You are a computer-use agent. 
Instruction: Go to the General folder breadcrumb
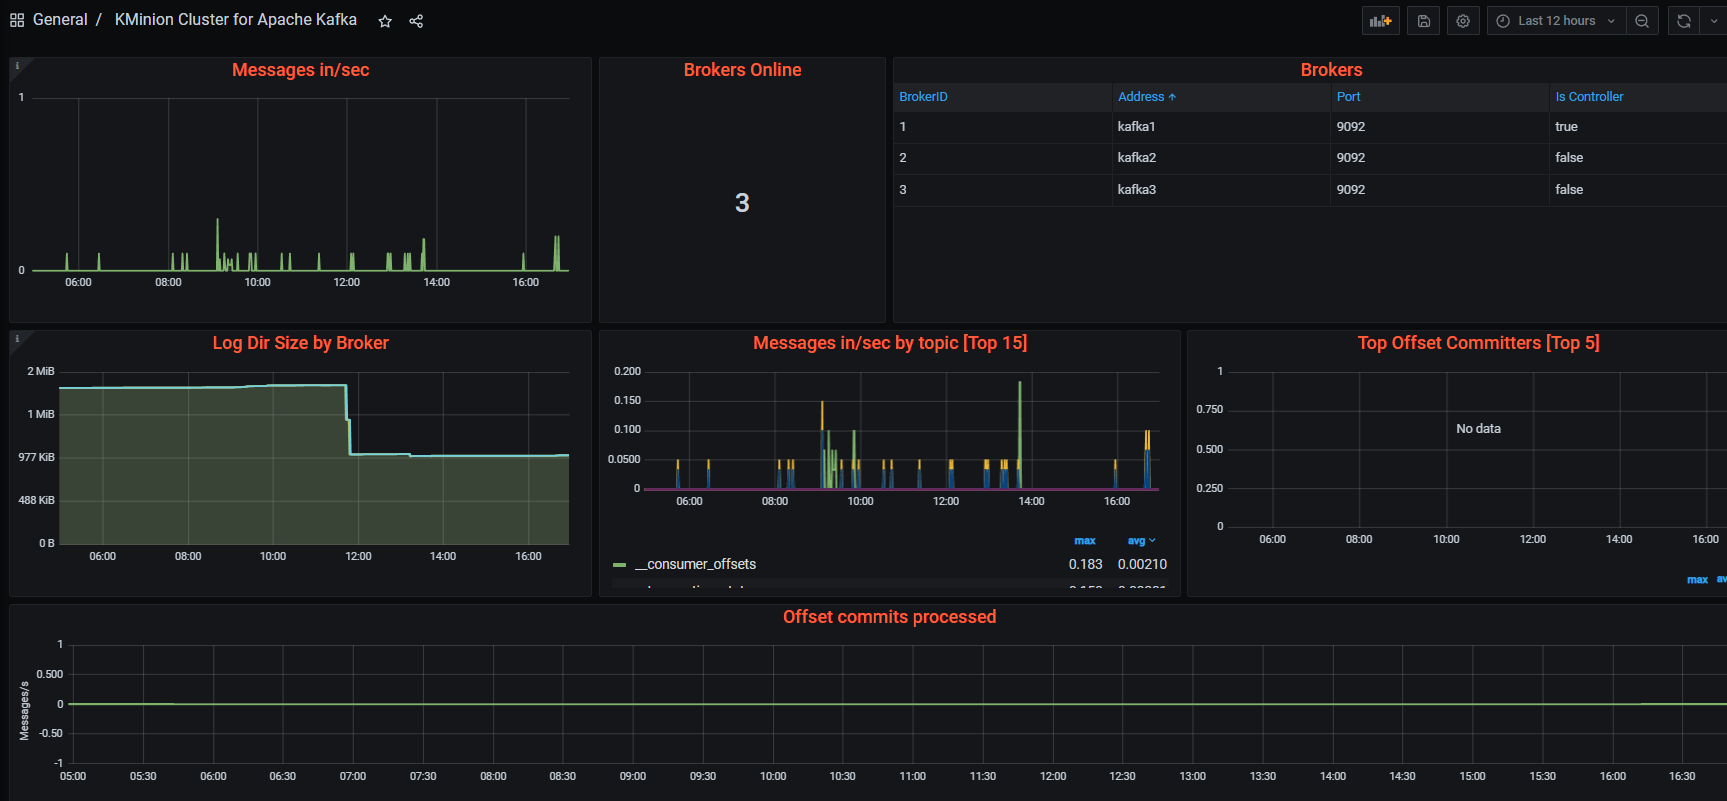pos(60,20)
